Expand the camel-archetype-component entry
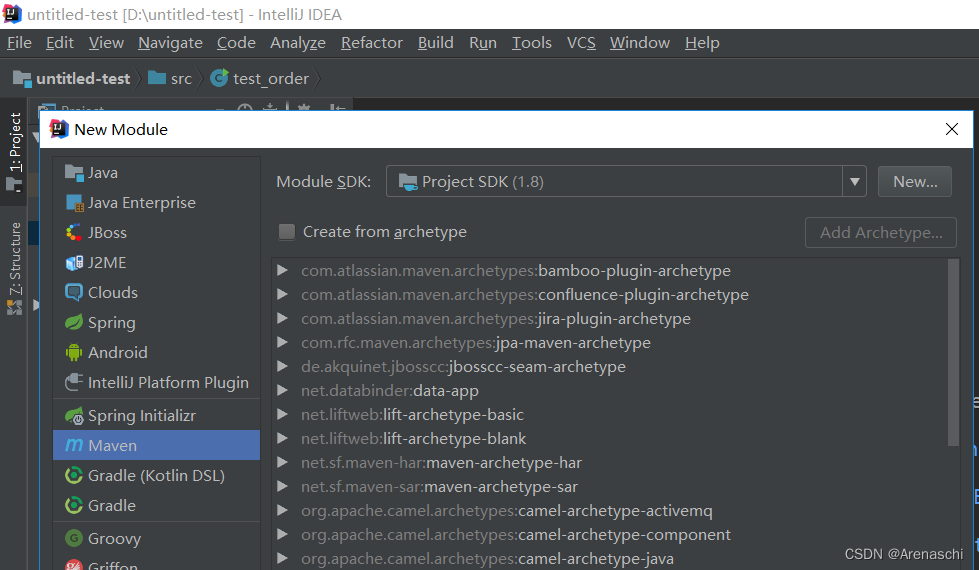 [x=282, y=534]
